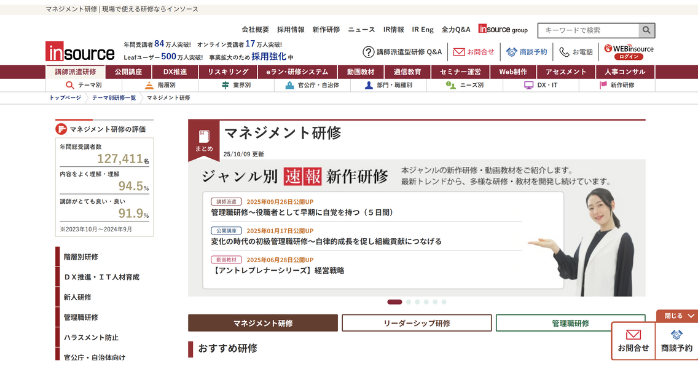Open the 全力Q&A link
The width and height of the screenshot is (698, 365).
click(x=456, y=30)
